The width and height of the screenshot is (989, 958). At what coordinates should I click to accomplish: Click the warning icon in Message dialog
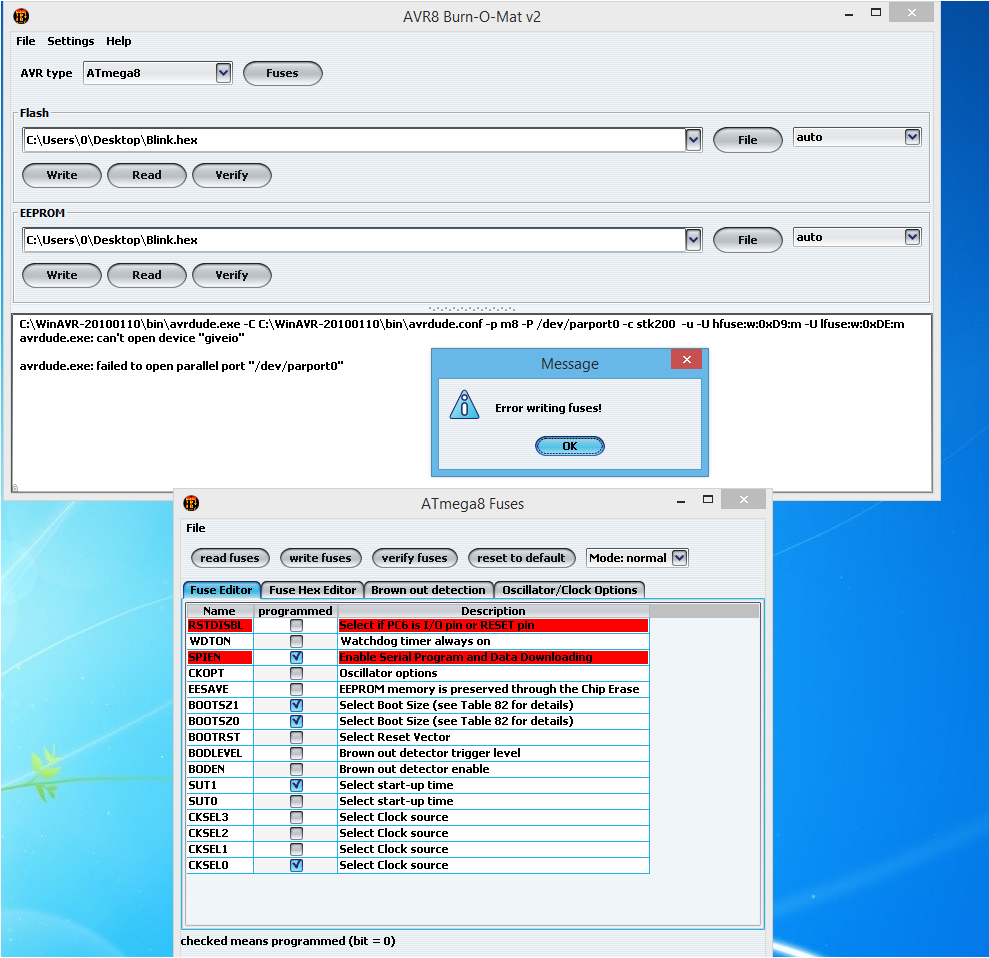[464, 405]
